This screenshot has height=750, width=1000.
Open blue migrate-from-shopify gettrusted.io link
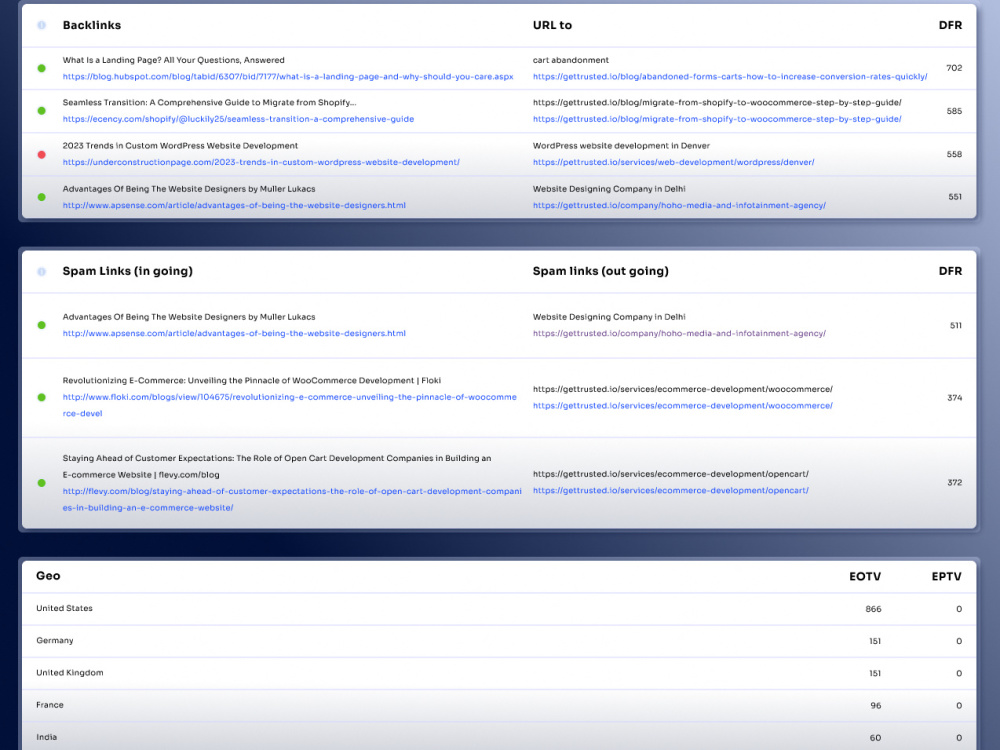(x=717, y=119)
